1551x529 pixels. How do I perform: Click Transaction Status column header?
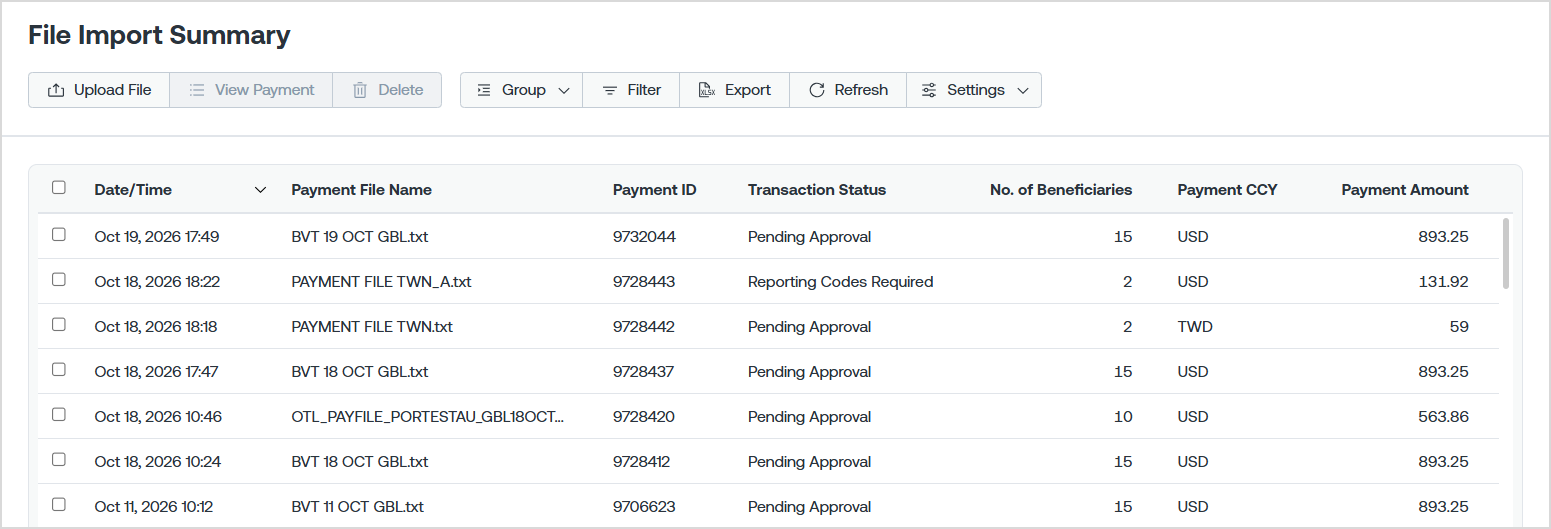pyautogui.click(x=817, y=190)
